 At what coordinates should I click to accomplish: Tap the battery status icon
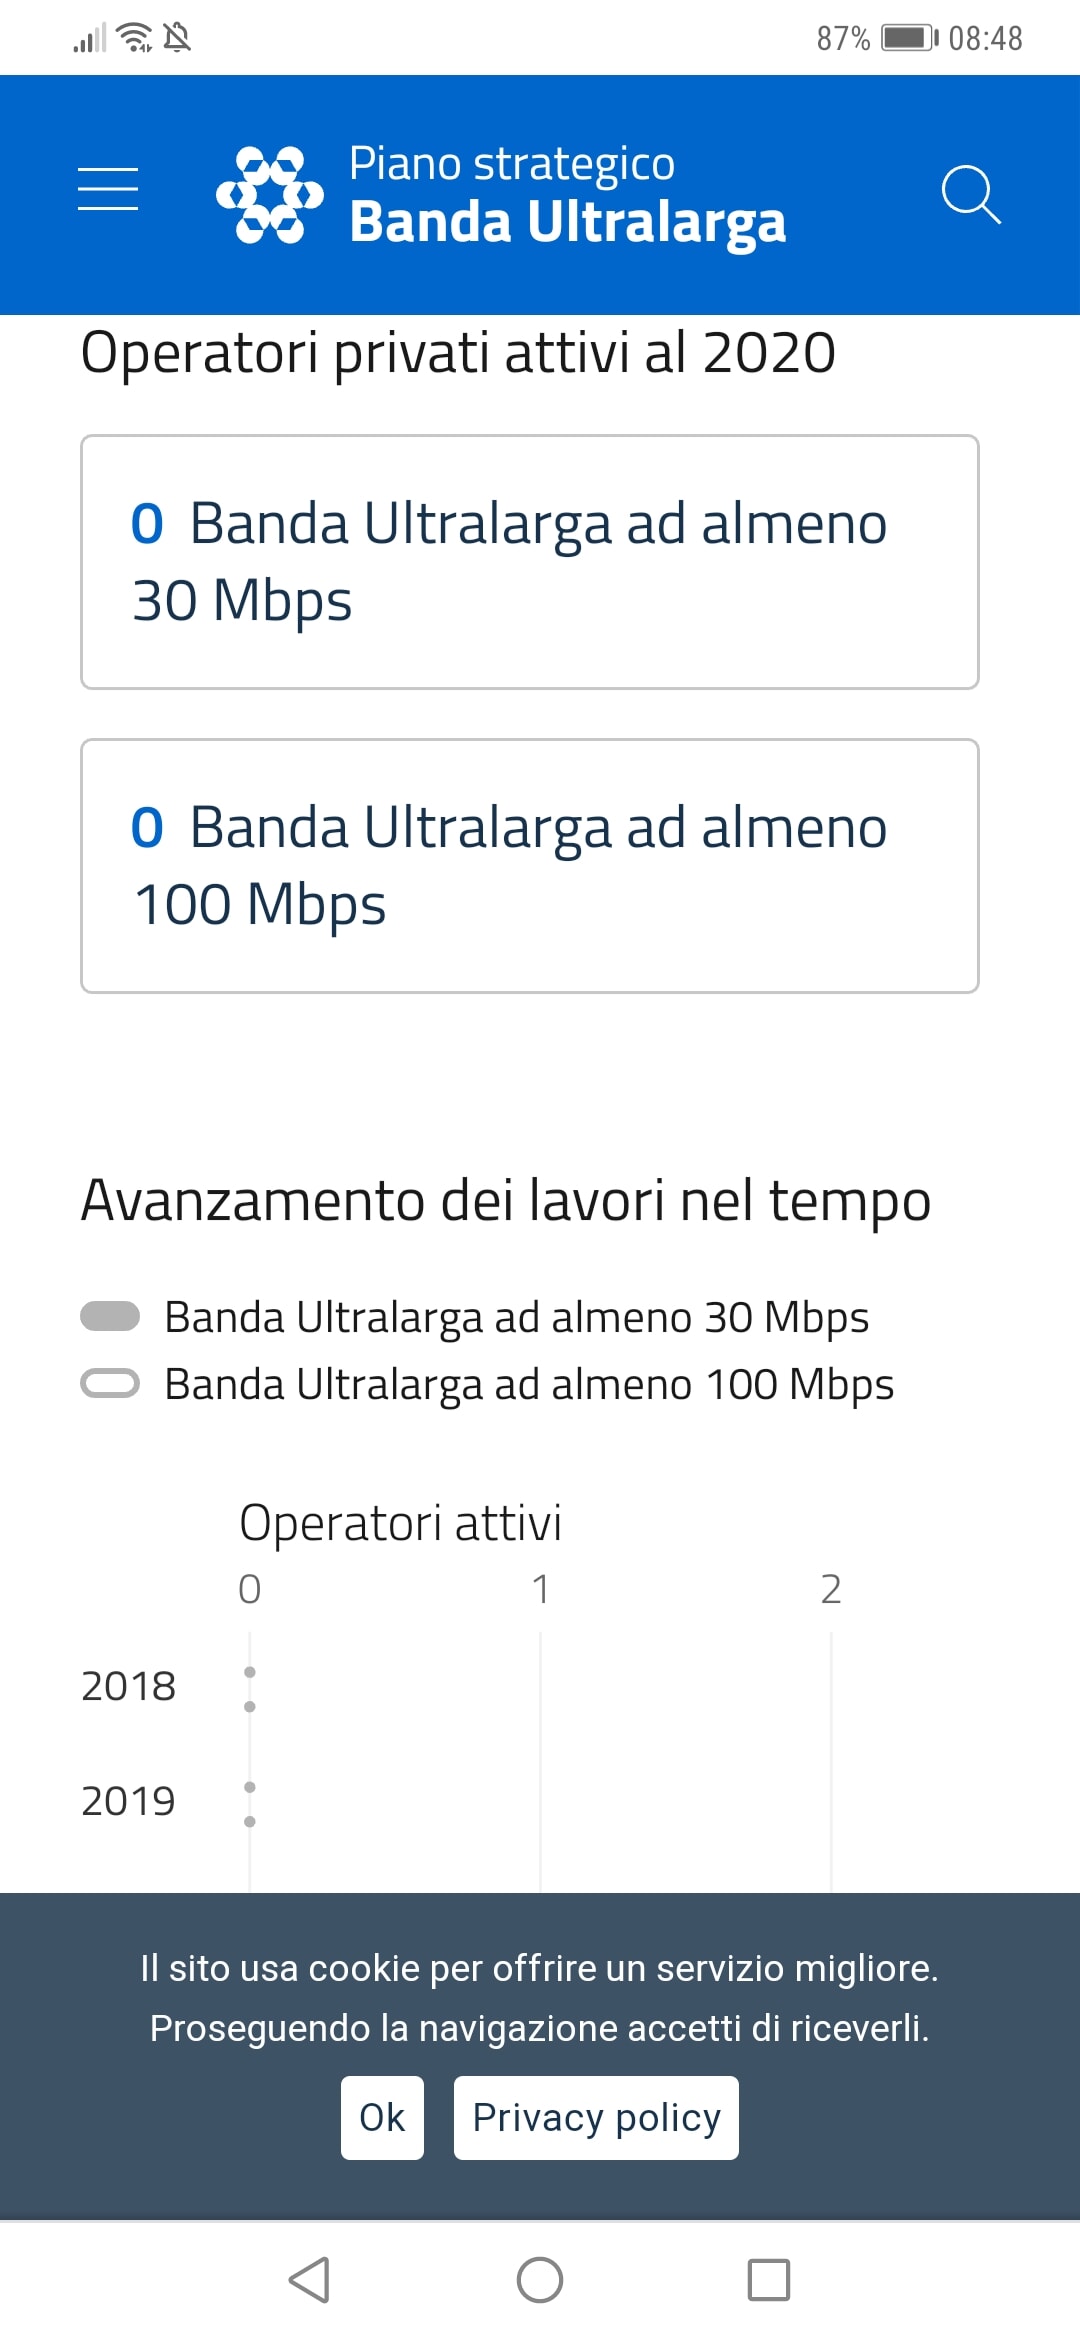908,38
